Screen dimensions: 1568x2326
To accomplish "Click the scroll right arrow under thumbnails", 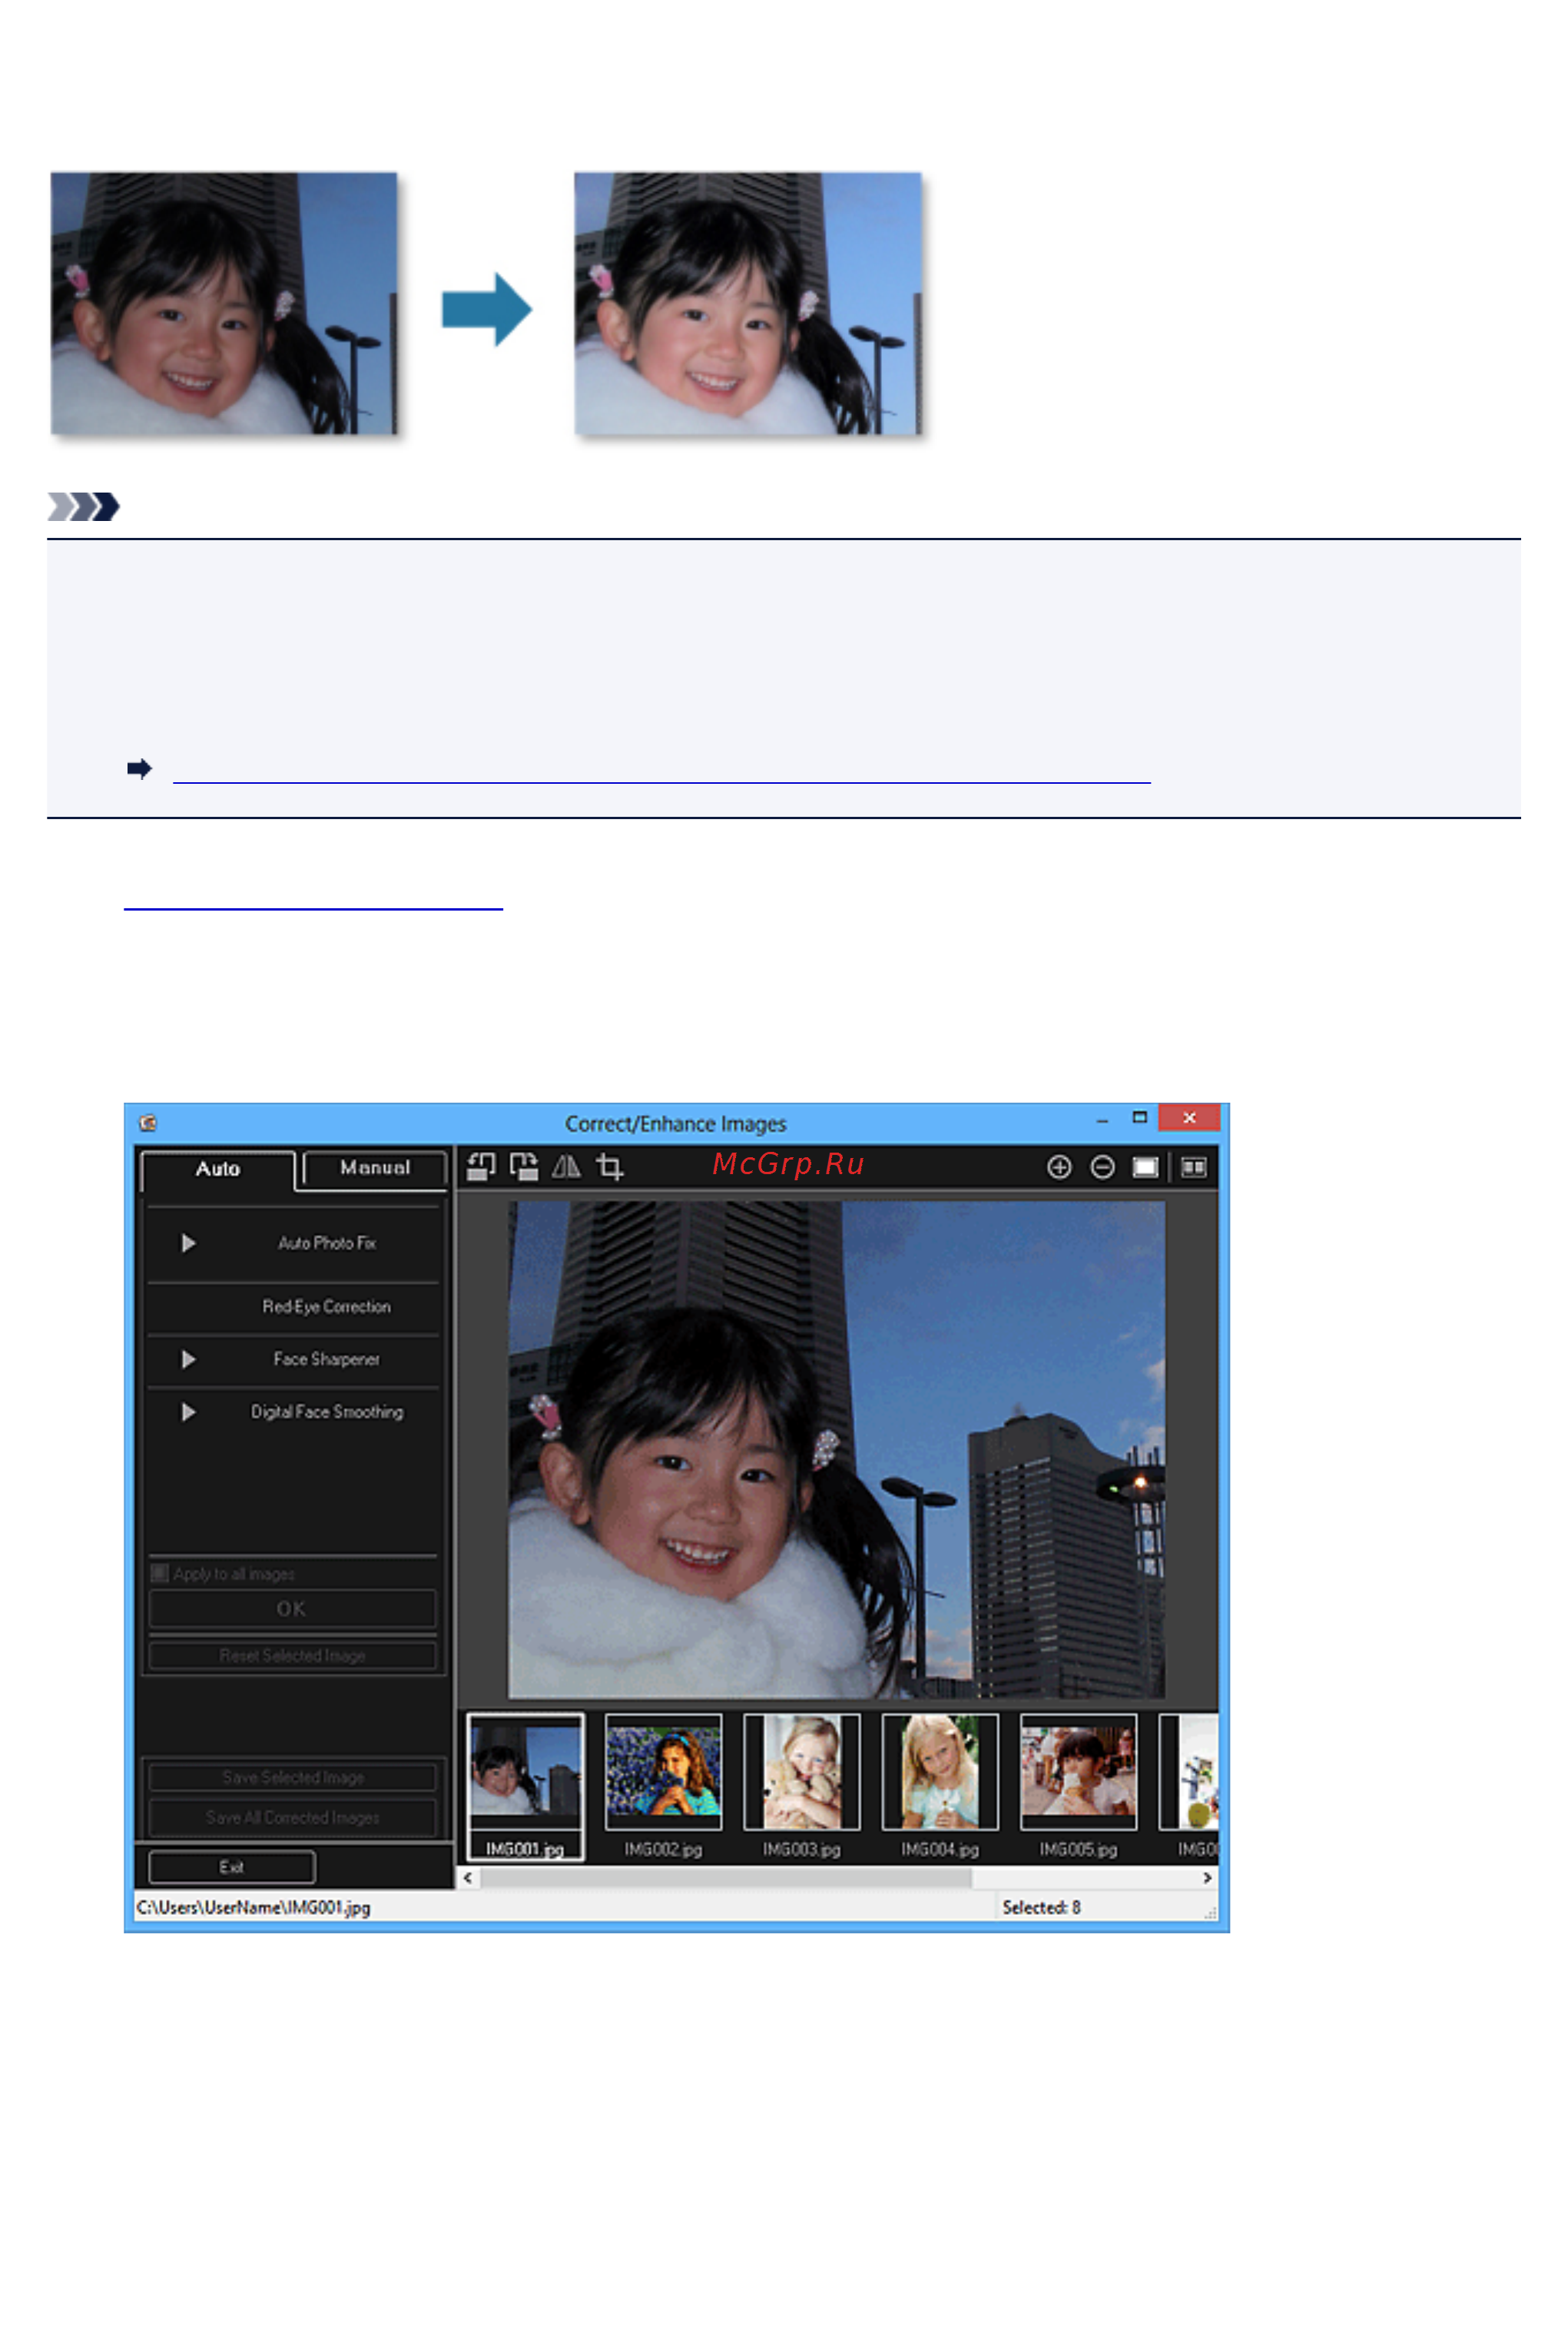I will coord(1207,1878).
